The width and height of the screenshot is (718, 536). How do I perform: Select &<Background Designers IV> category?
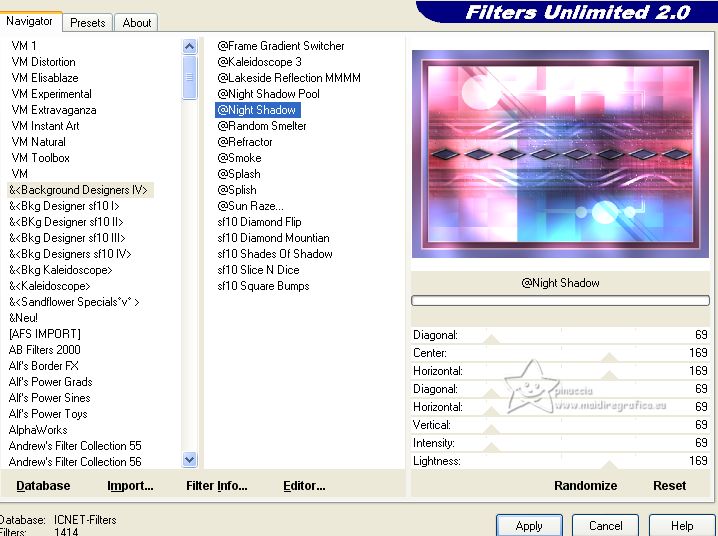tap(78, 190)
